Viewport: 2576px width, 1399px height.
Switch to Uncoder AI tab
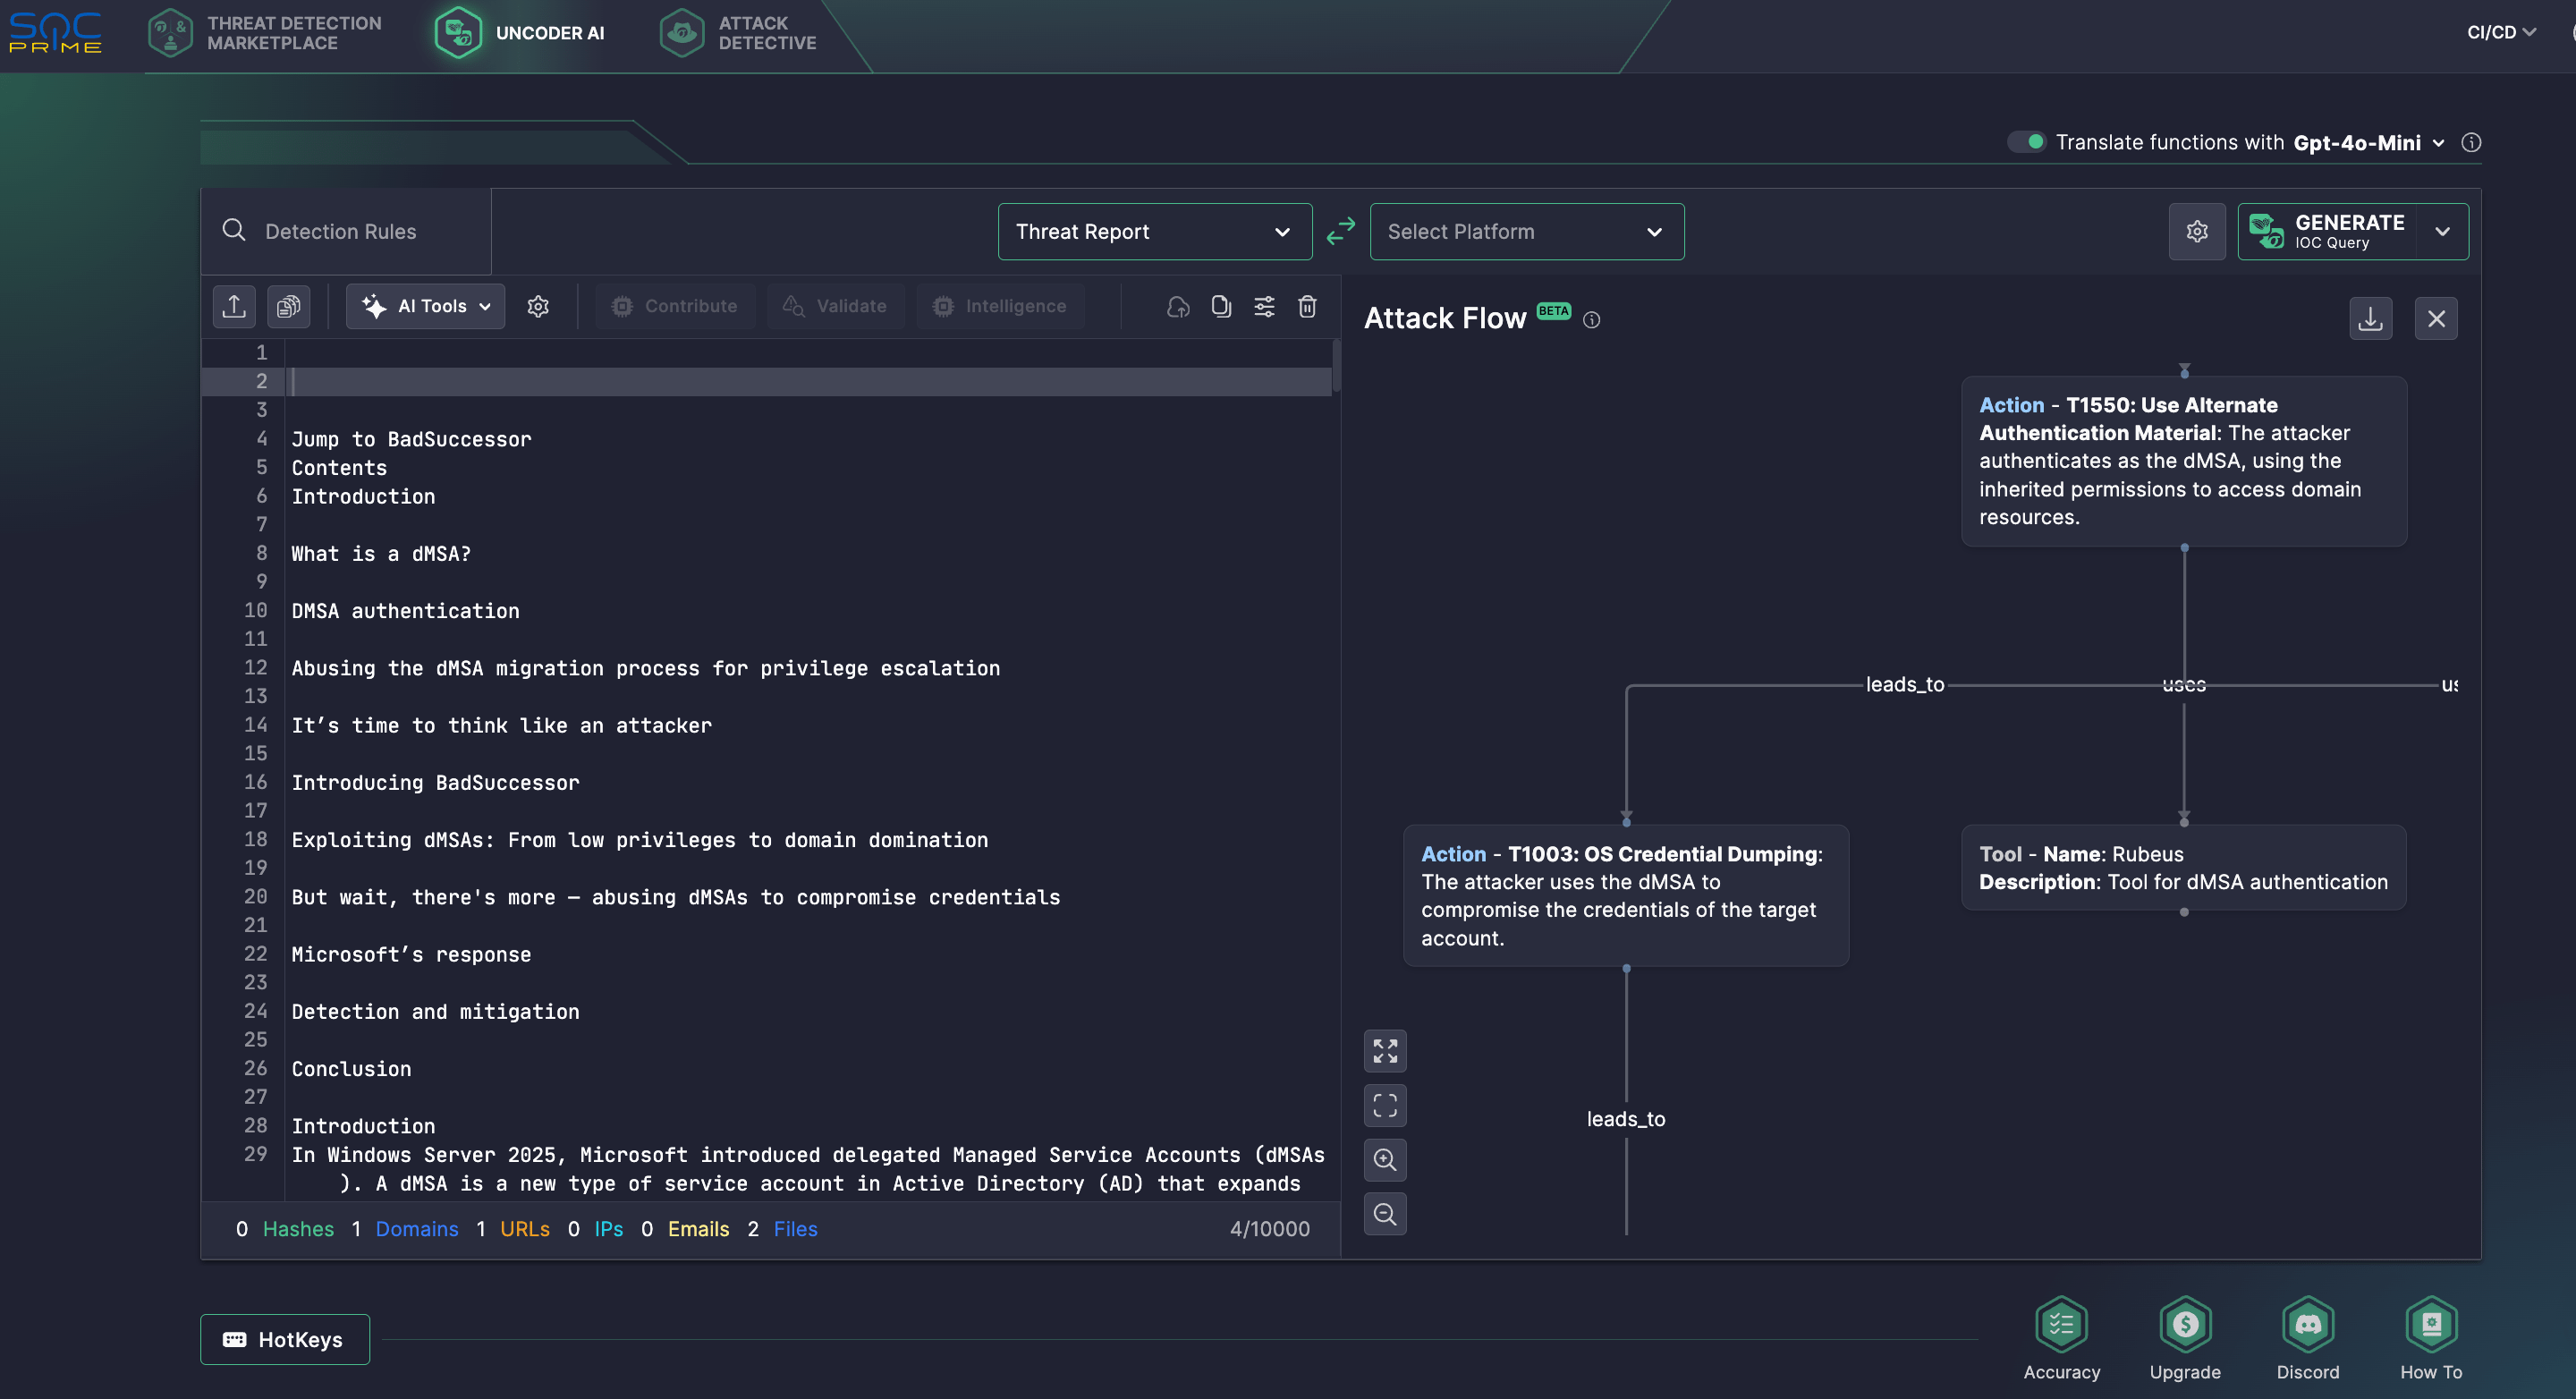point(520,33)
